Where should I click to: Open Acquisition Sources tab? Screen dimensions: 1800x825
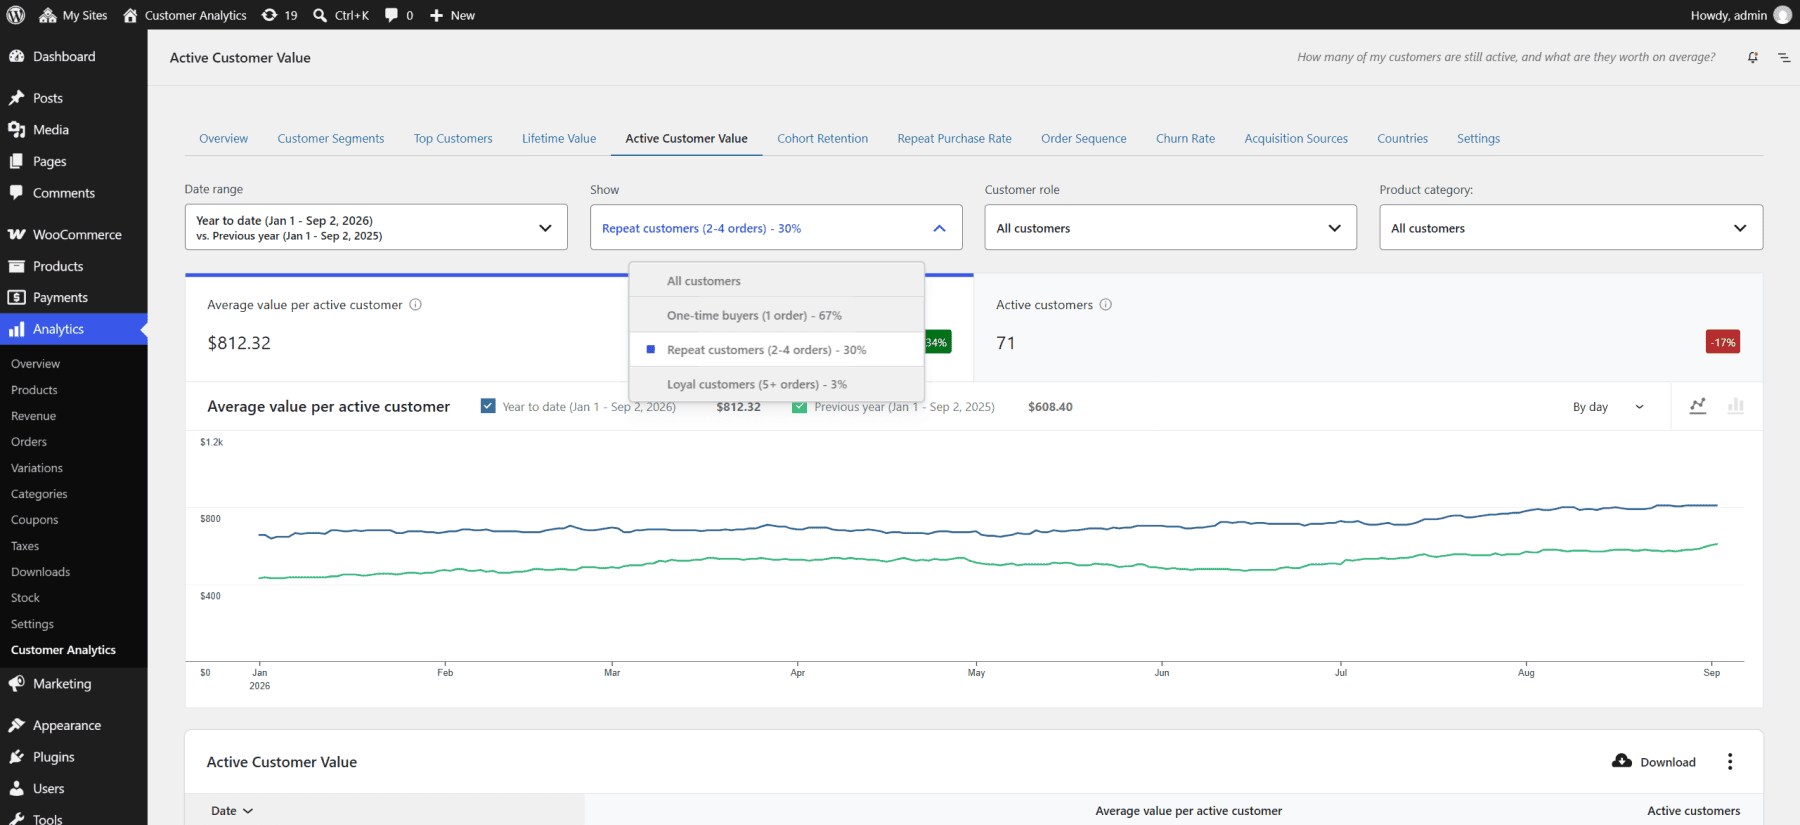coord(1296,139)
